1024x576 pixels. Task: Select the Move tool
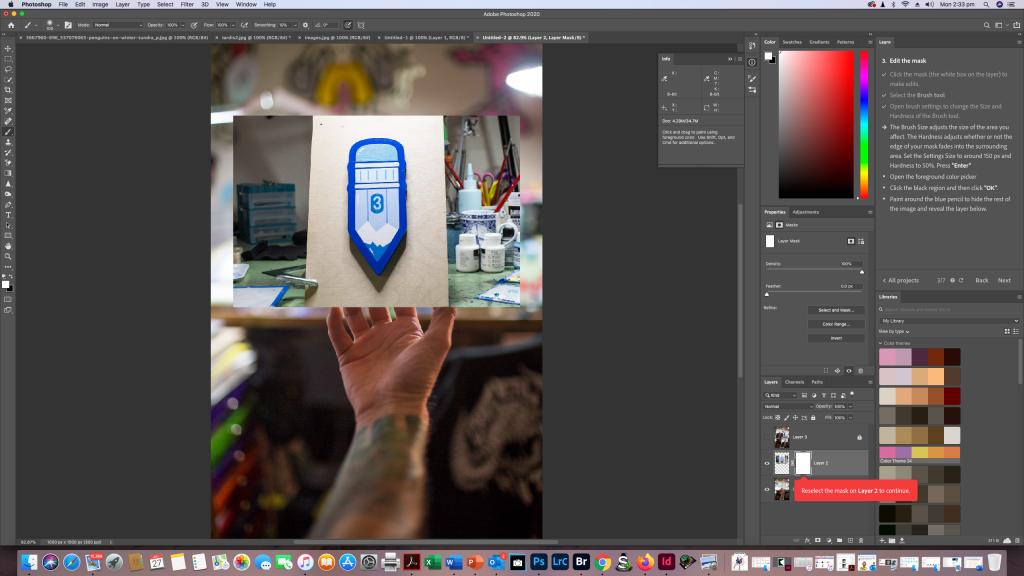point(8,48)
